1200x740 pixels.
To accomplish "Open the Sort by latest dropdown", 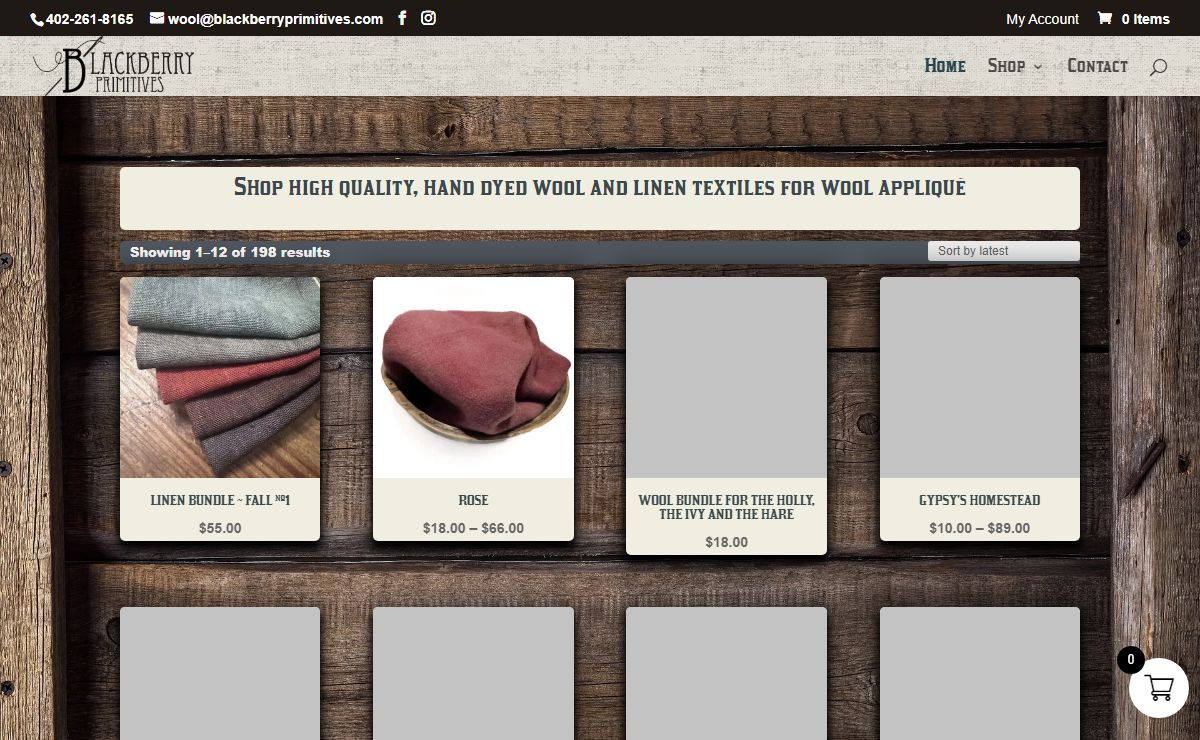I will [1003, 251].
